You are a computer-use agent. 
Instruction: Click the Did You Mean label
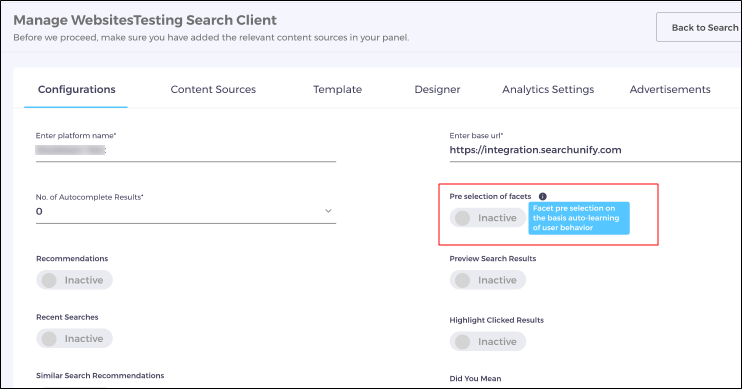[x=475, y=379]
